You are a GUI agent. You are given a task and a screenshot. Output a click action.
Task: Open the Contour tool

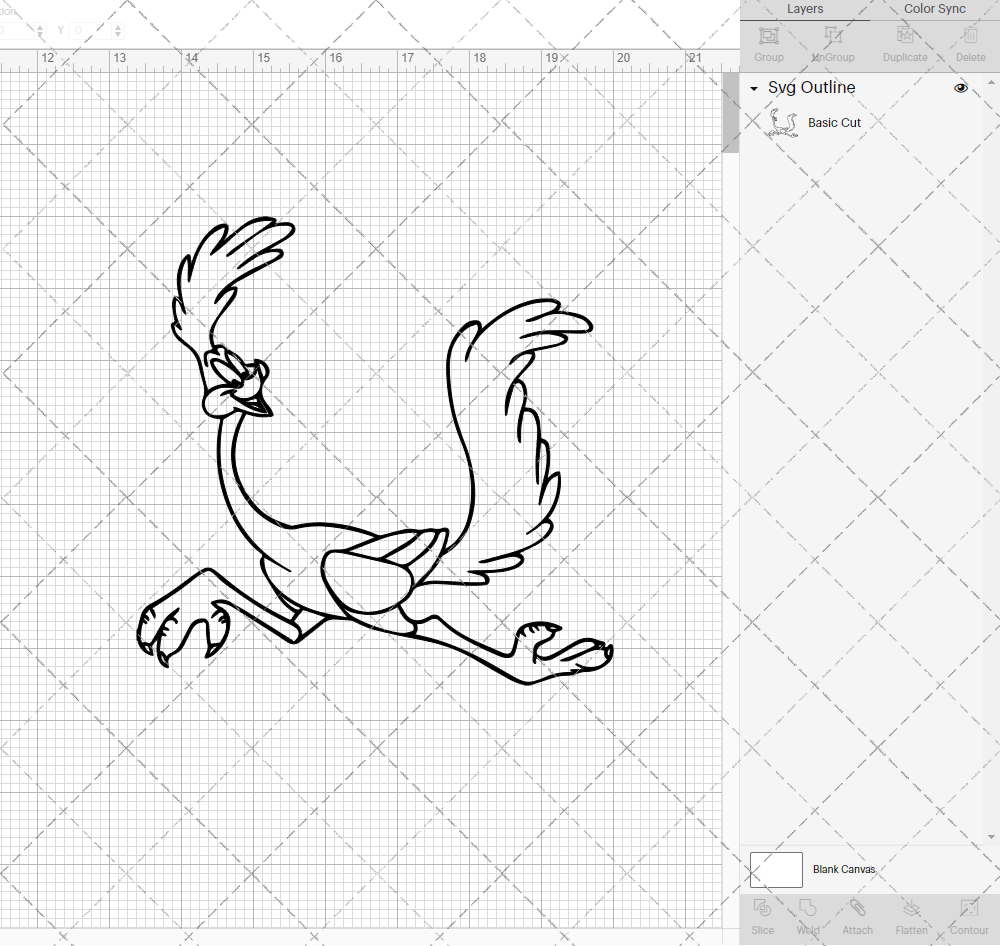pos(968,917)
